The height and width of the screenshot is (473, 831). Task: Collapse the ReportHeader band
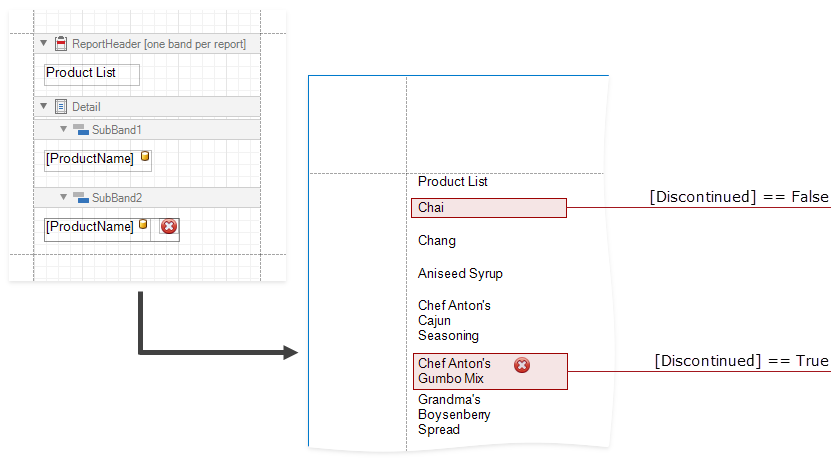click(44, 44)
